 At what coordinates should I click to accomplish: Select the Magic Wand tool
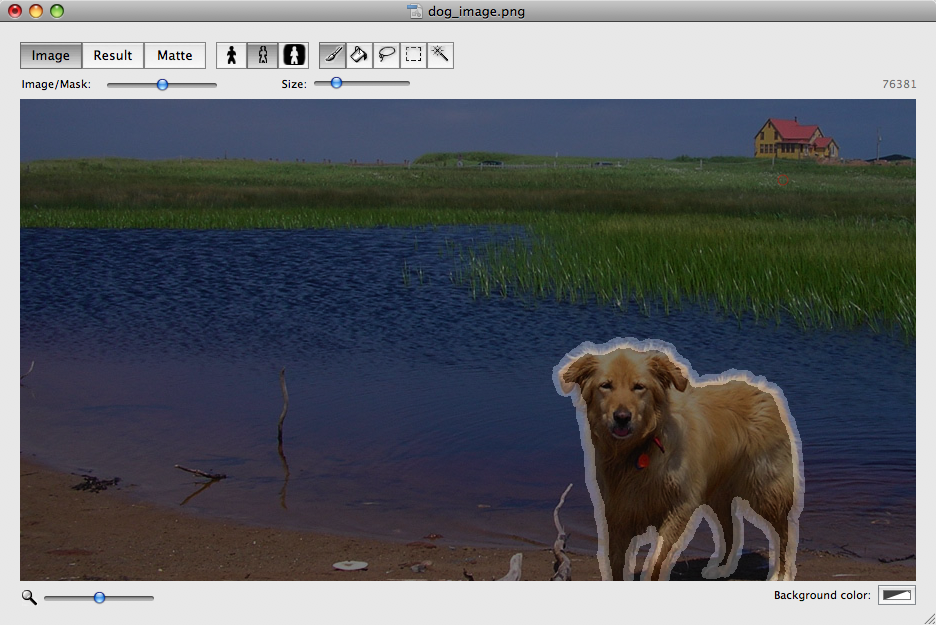click(440, 55)
